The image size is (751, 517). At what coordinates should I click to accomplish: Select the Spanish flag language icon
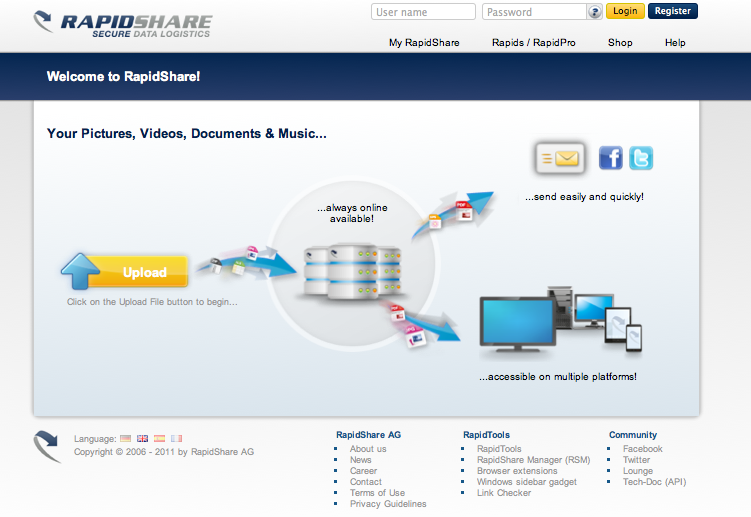(159, 438)
